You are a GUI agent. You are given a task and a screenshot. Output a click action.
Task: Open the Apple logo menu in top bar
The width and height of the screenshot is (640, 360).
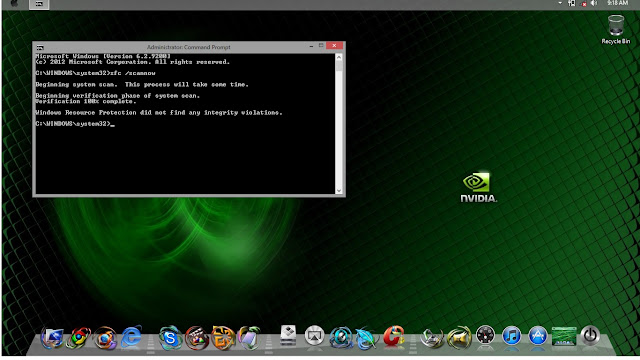click(15, 4)
